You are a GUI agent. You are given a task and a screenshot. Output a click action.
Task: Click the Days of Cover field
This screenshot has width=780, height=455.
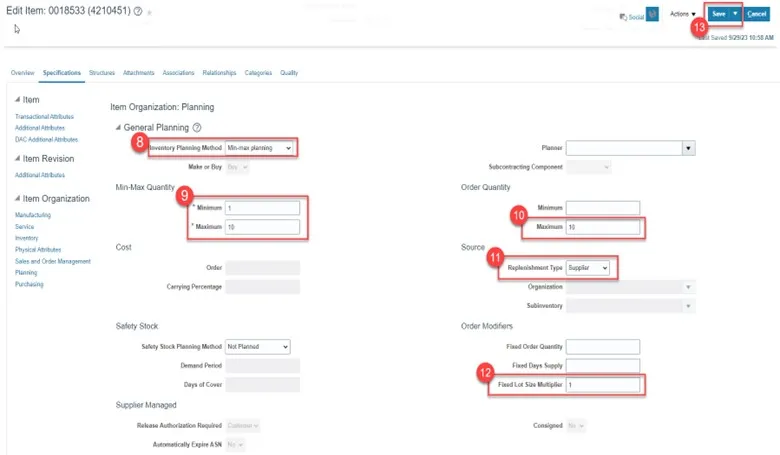click(262, 384)
